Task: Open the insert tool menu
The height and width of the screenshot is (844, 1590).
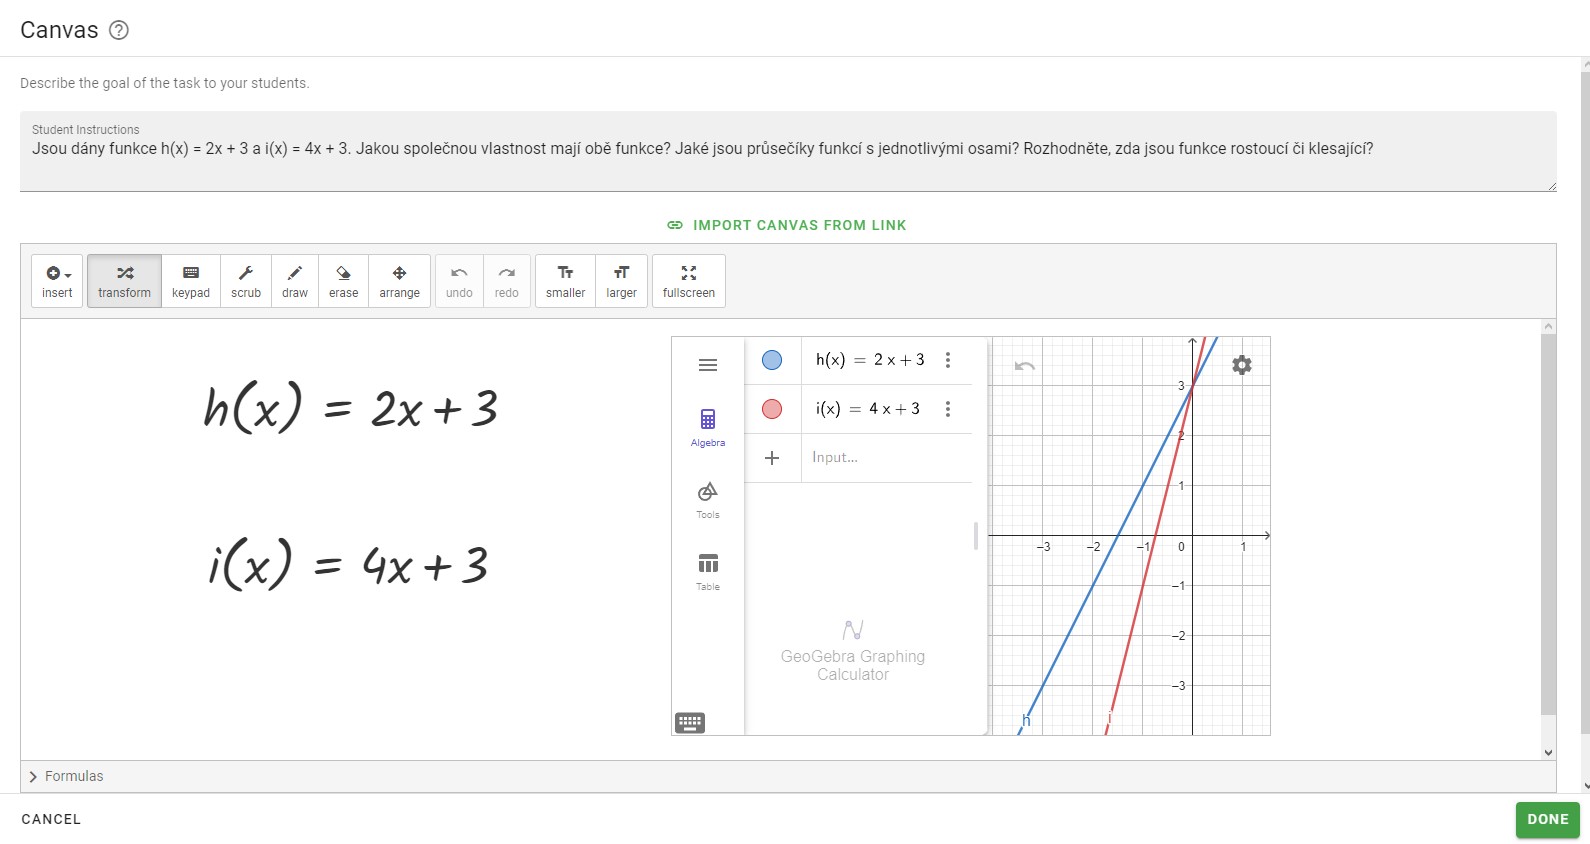Action: click(x=57, y=281)
